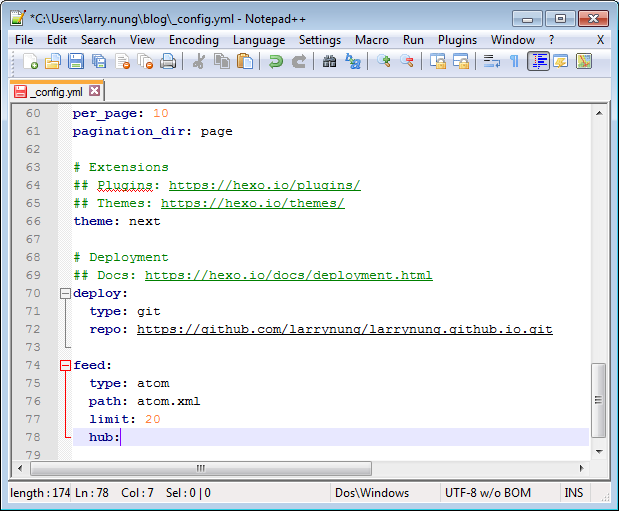Paste from clipboard toolbar icon
619x511 pixels.
245,62
